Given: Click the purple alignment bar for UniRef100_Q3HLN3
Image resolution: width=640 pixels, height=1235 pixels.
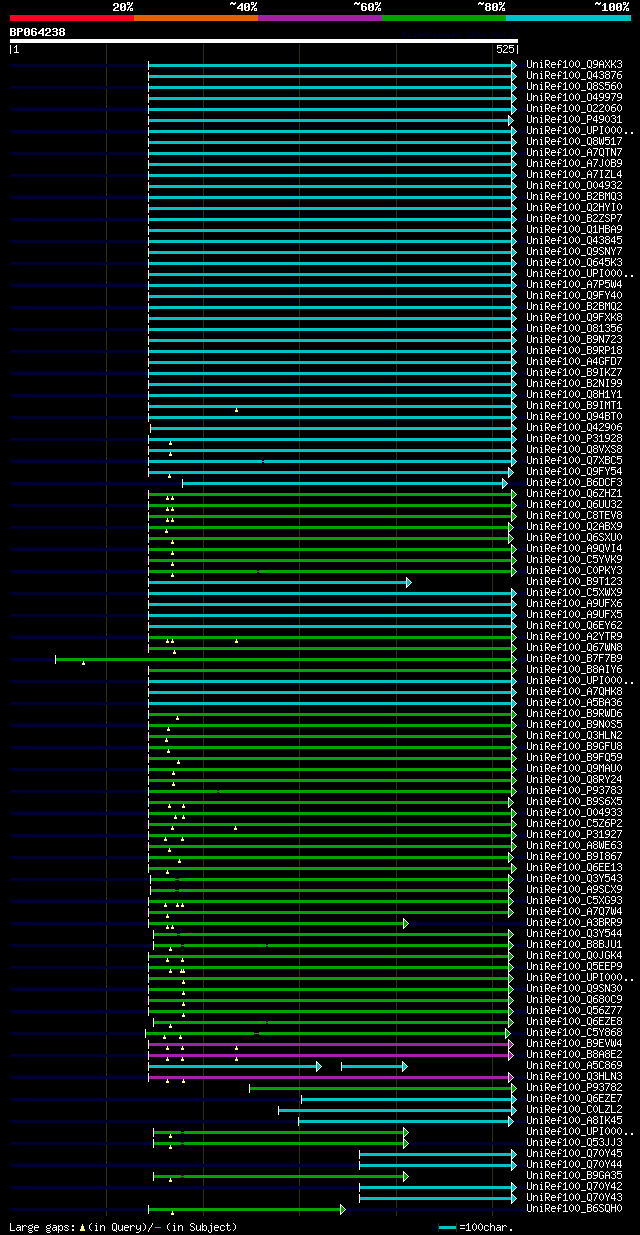Looking at the screenshot, I should pos(332,1077).
